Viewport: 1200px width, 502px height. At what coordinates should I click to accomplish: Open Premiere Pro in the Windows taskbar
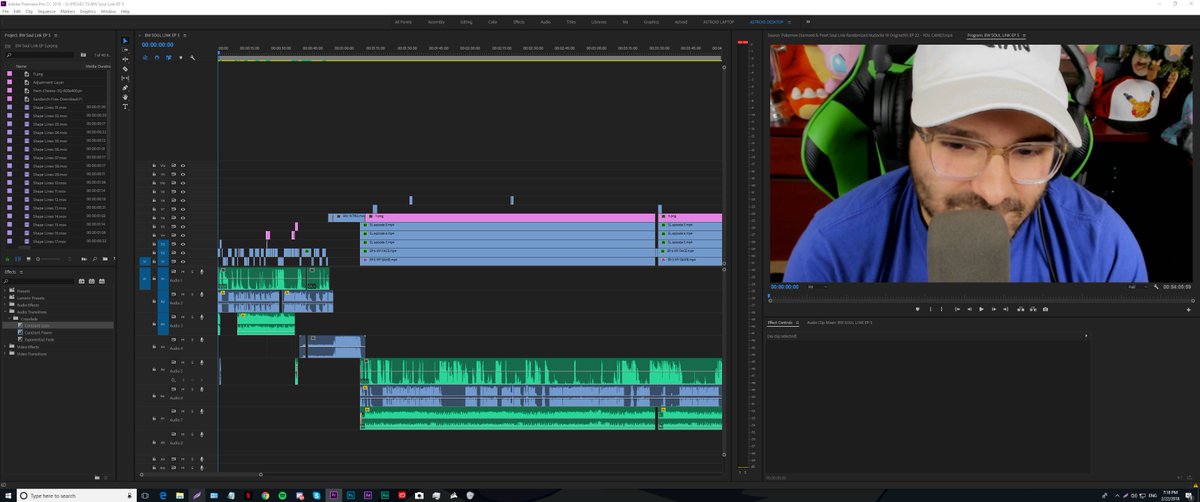tap(334, 494)
